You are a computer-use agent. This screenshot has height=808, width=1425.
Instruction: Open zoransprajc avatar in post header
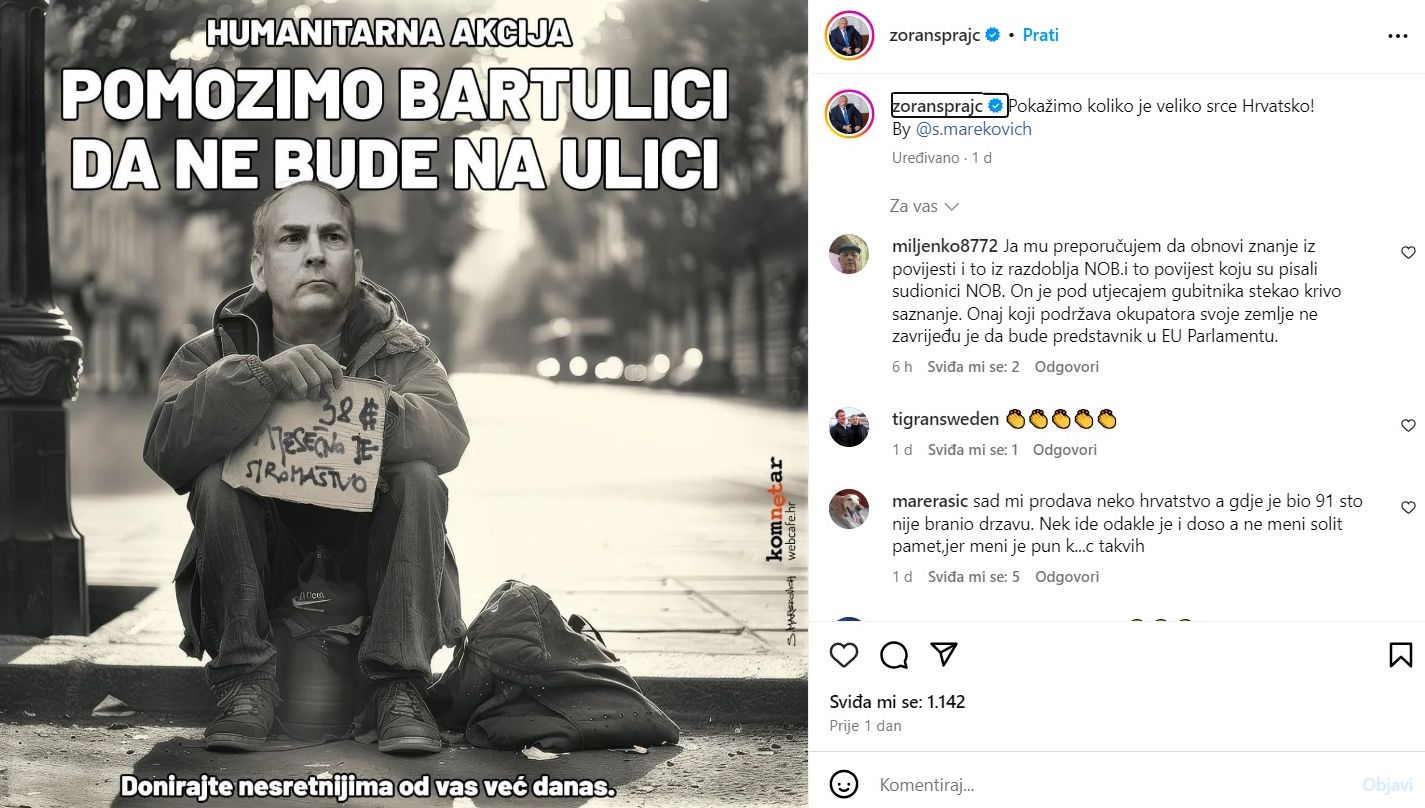click(x=849, y=36)
